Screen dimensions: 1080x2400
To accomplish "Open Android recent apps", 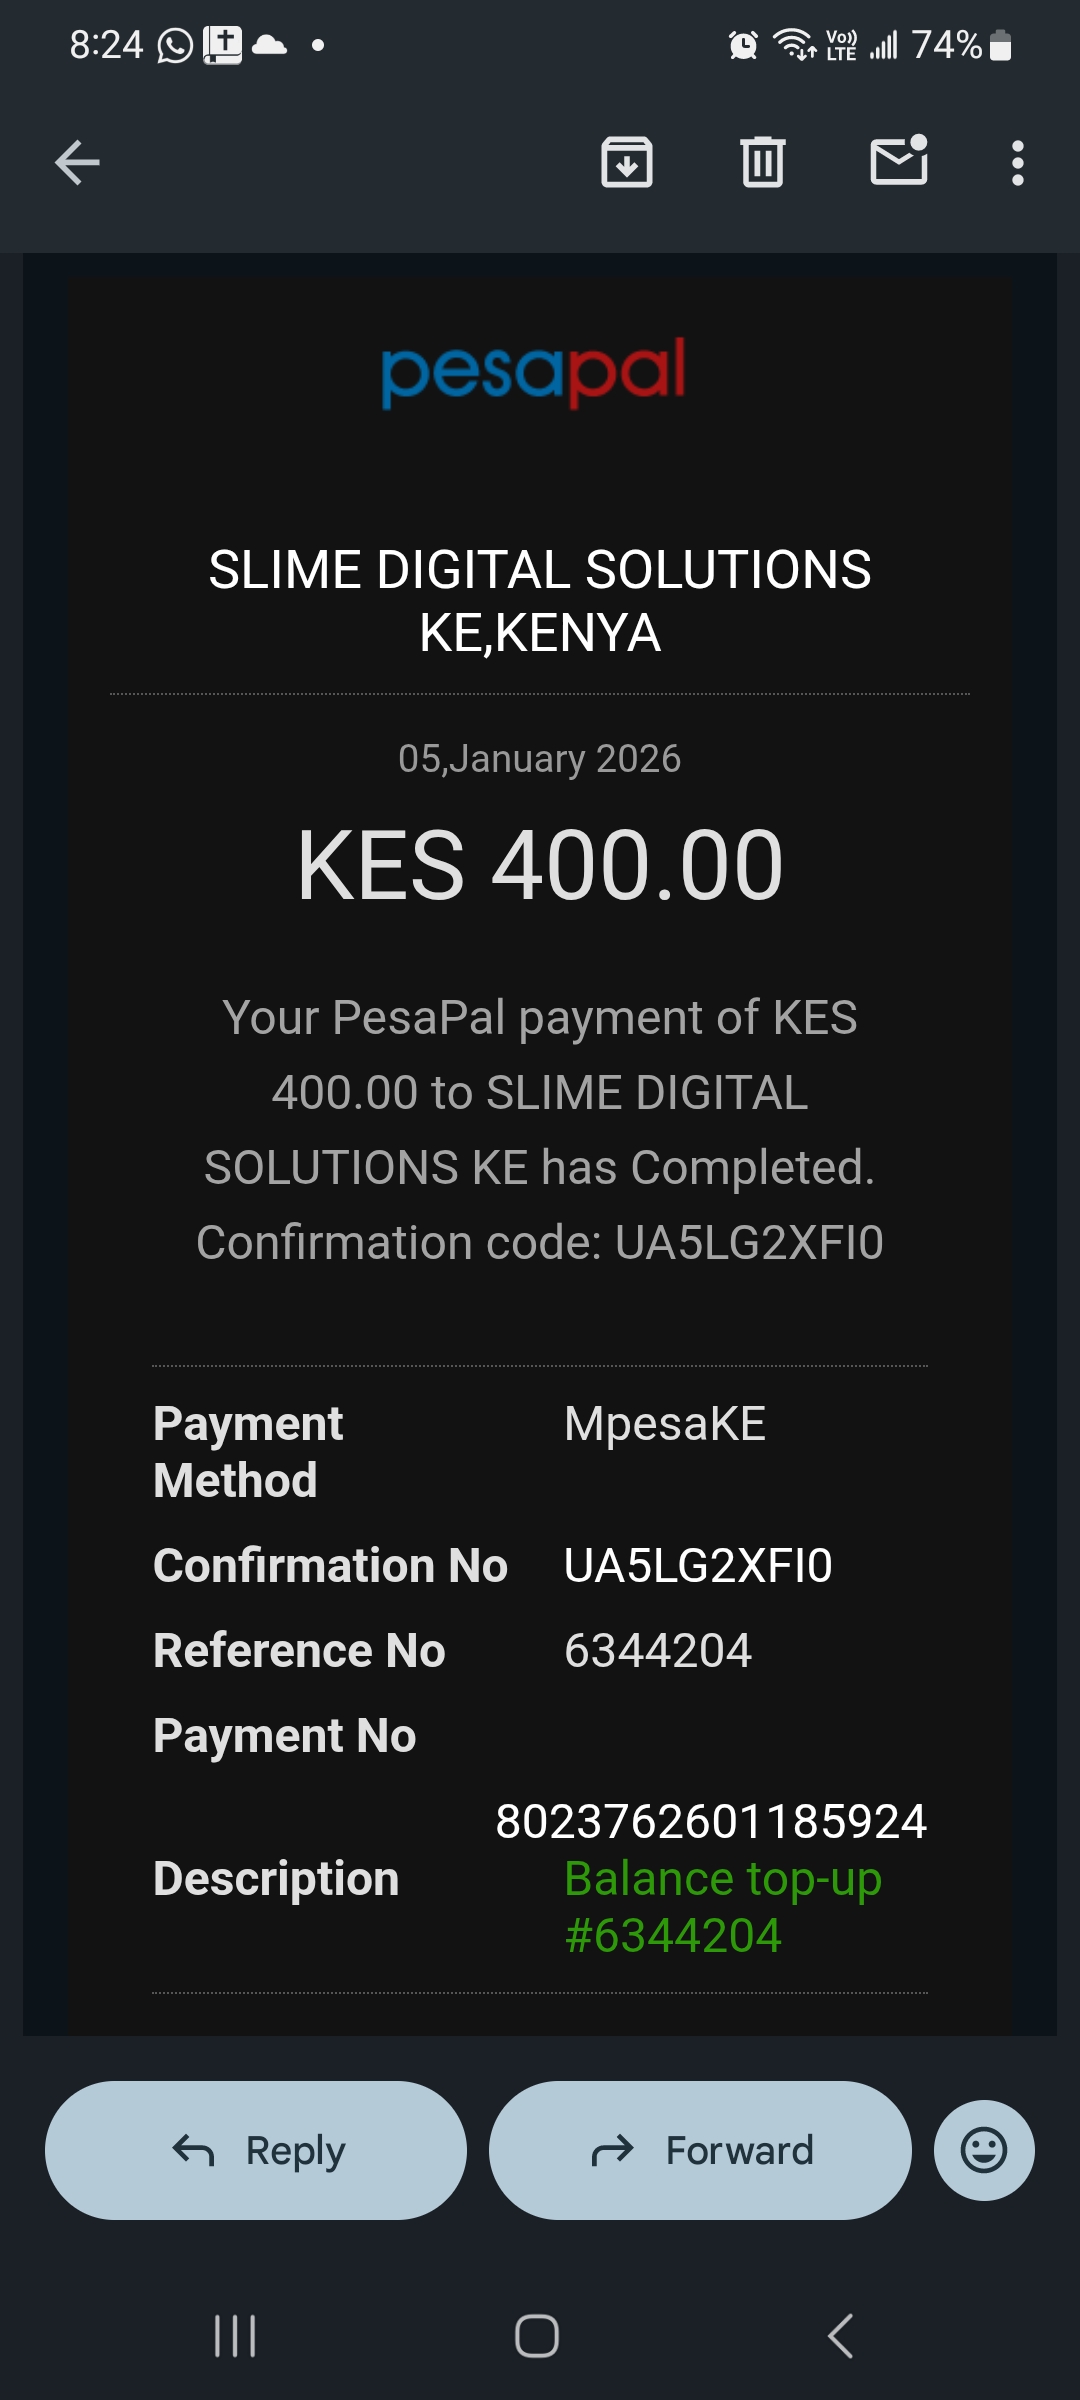I will pos(236,2336).
